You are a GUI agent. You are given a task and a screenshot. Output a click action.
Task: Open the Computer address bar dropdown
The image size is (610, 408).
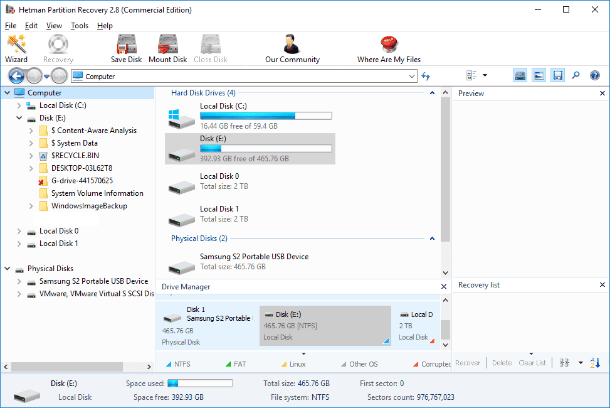412,76
